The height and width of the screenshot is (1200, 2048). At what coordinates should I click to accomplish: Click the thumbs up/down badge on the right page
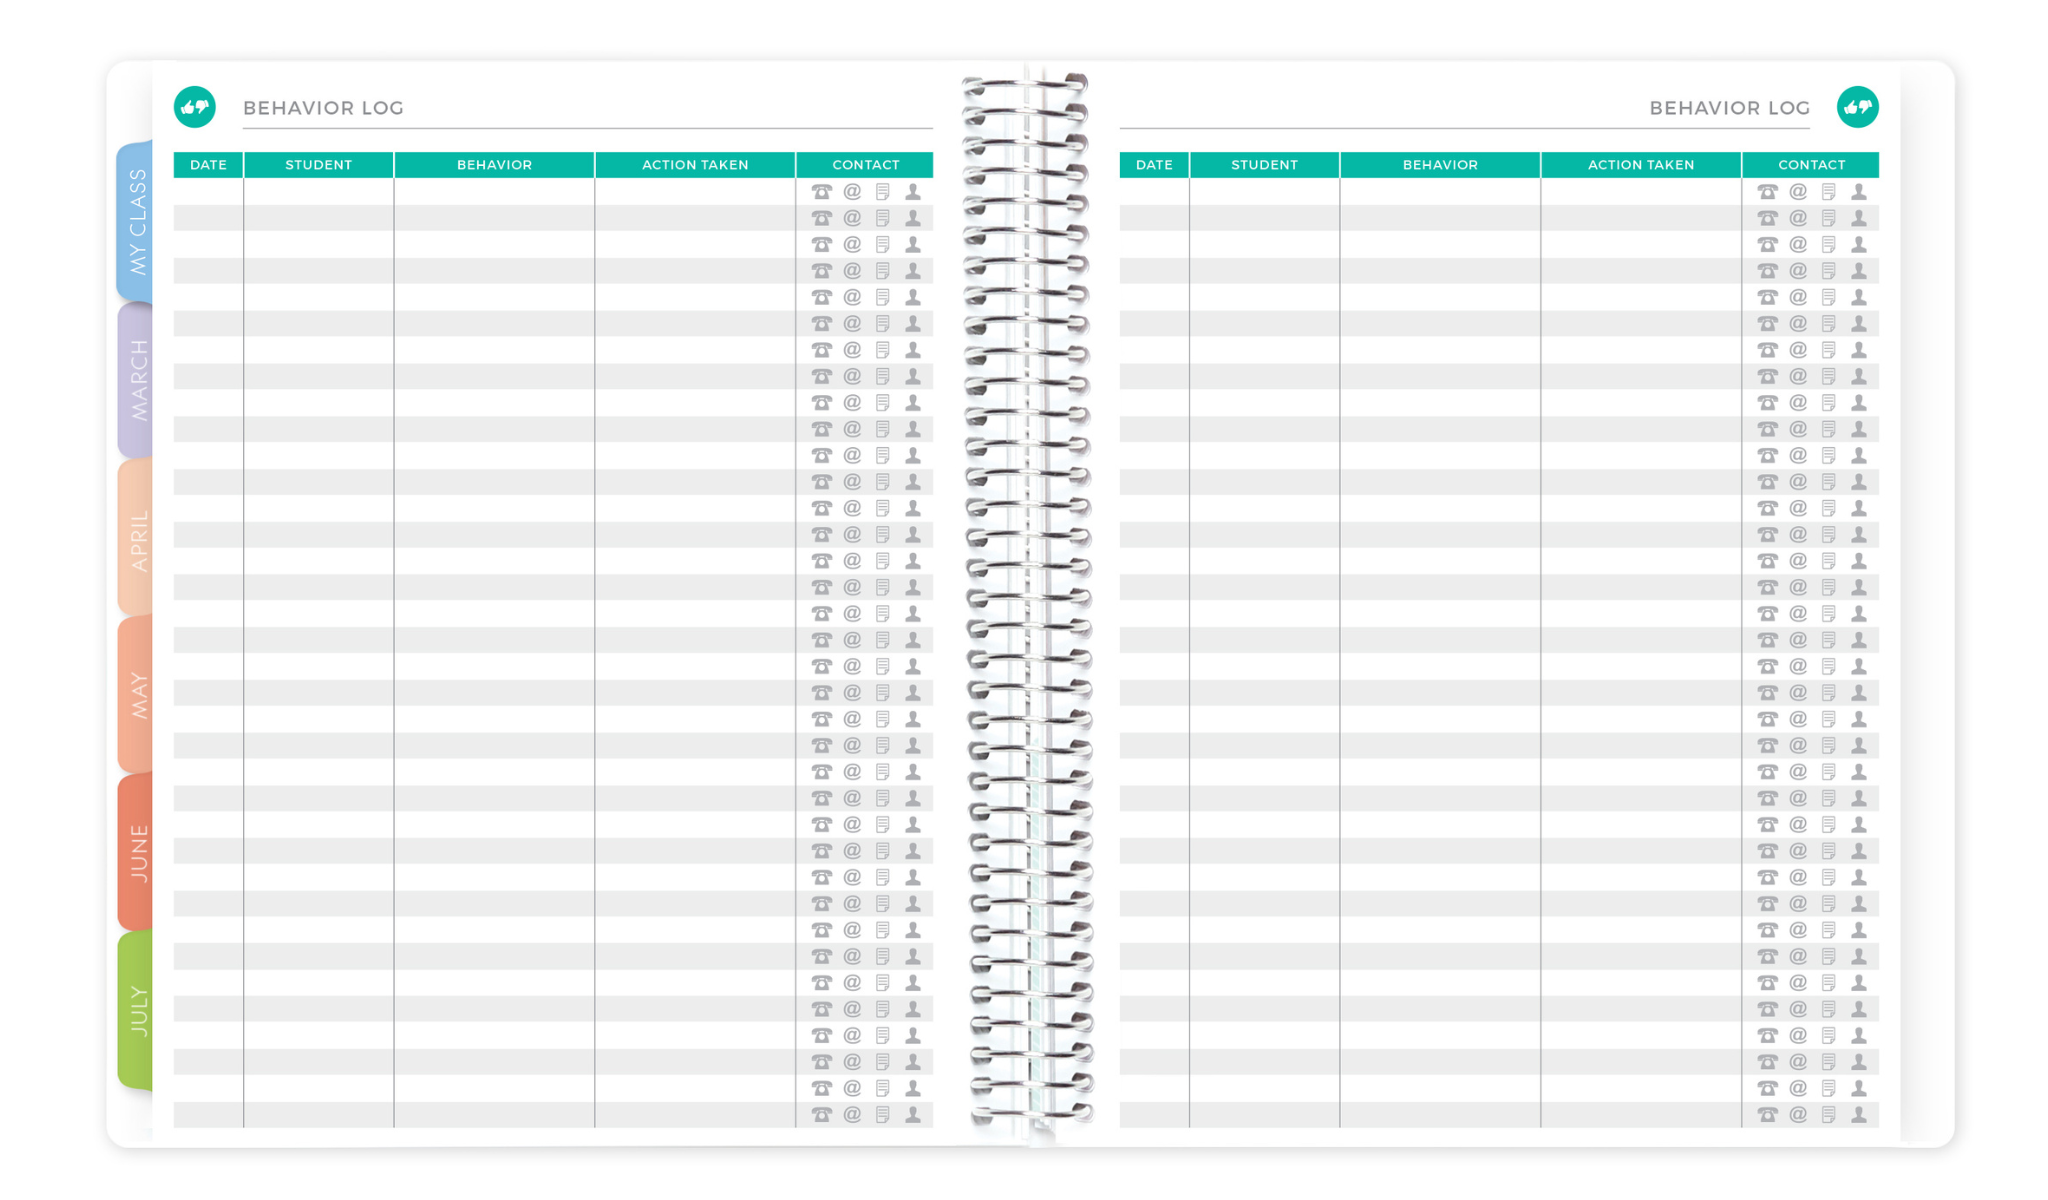(x=1858, y=107)
